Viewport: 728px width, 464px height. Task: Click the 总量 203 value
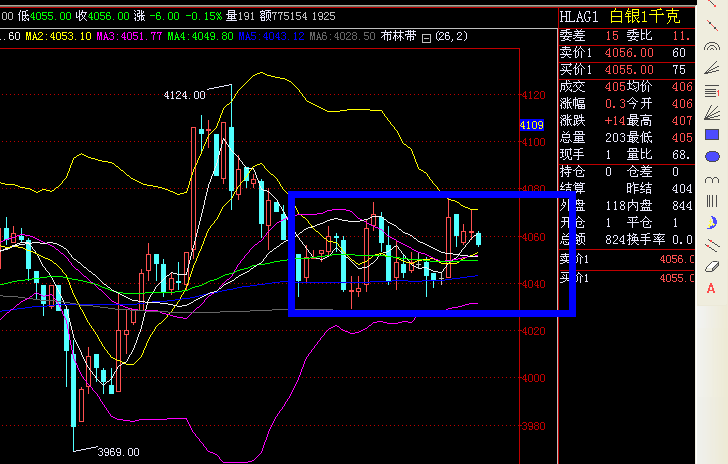[x=615, y=137]
